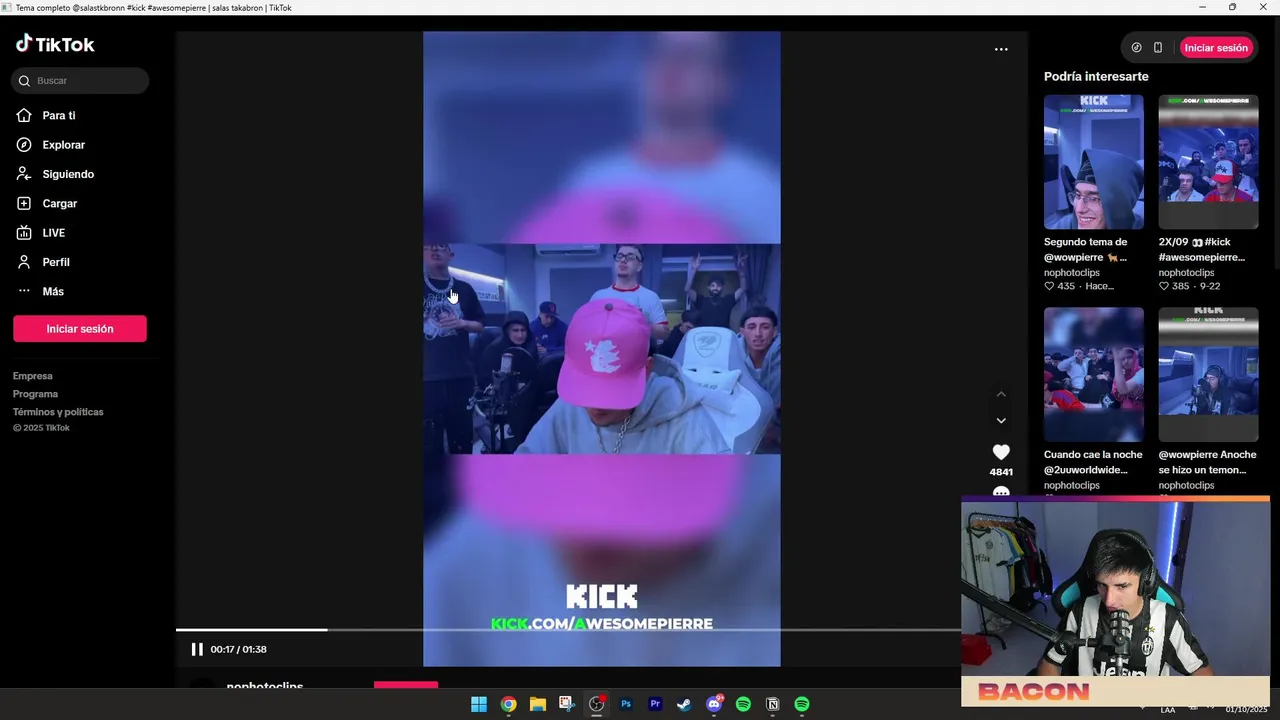
Task: Open Google Chrome from the taskbar
Action: [x=508, y=704]
